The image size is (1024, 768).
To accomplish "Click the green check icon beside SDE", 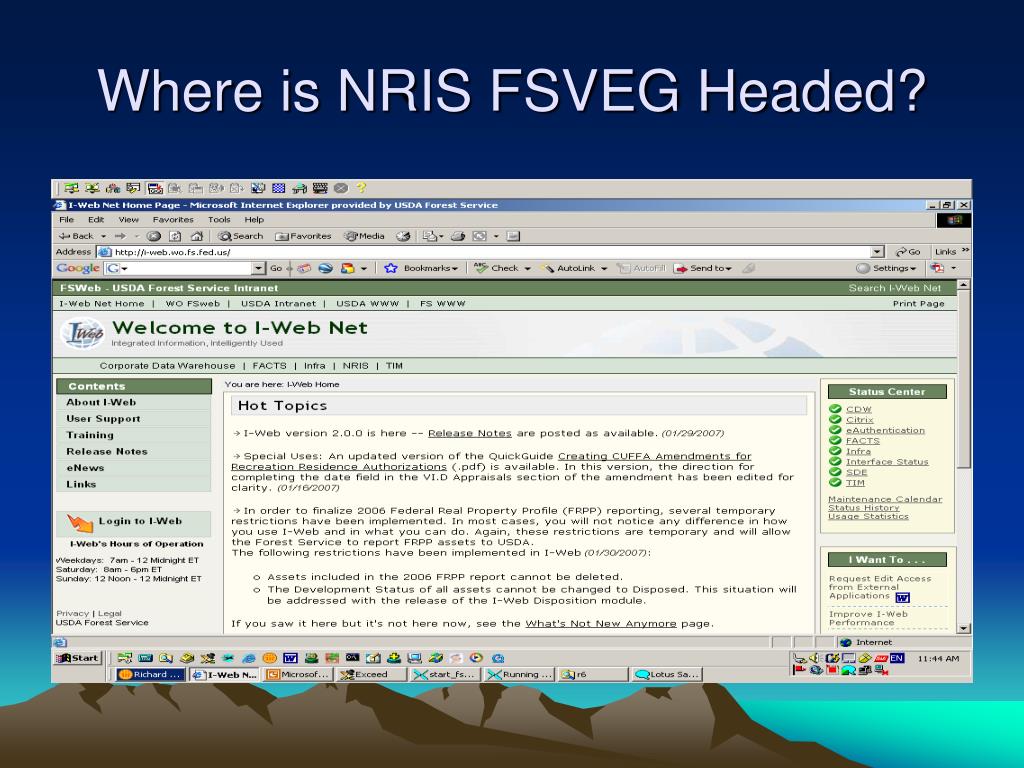I will tap(835, 472).
